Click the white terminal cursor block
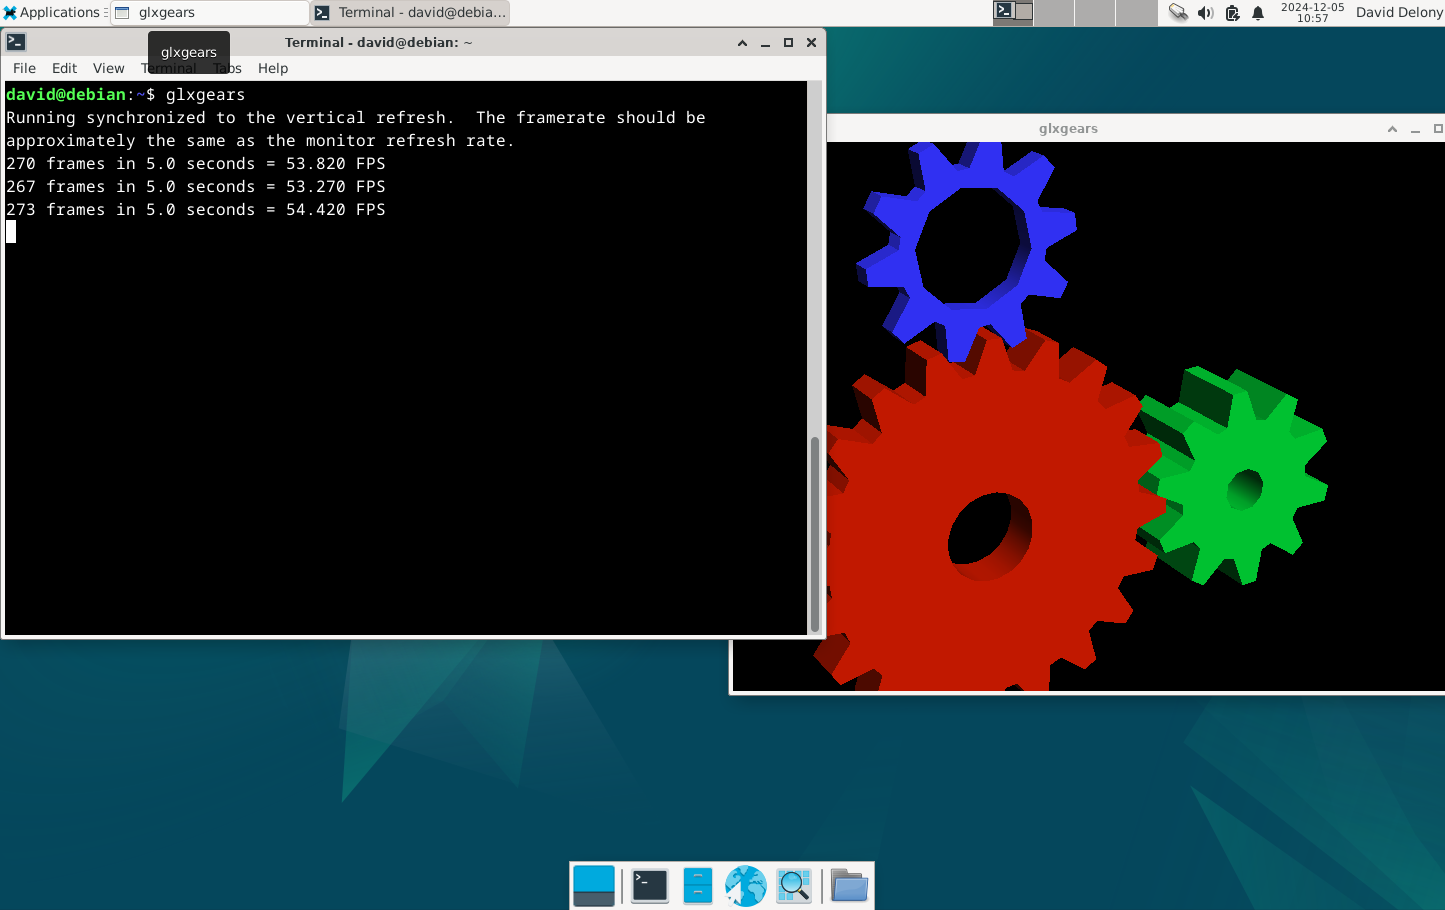1445x910 pixels. (11, 232)
